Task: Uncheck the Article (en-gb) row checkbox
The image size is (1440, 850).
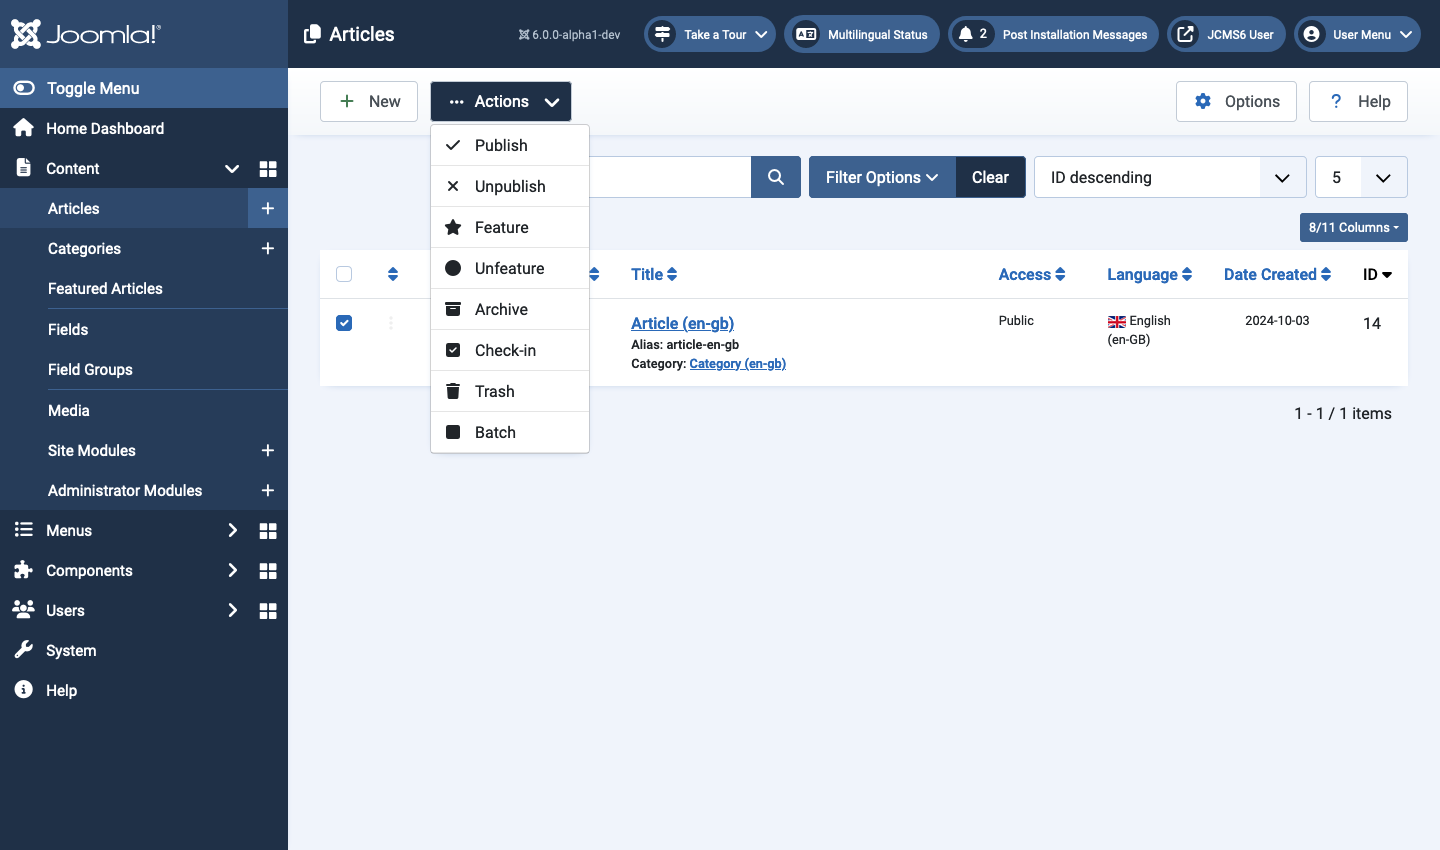Action: 344,322
